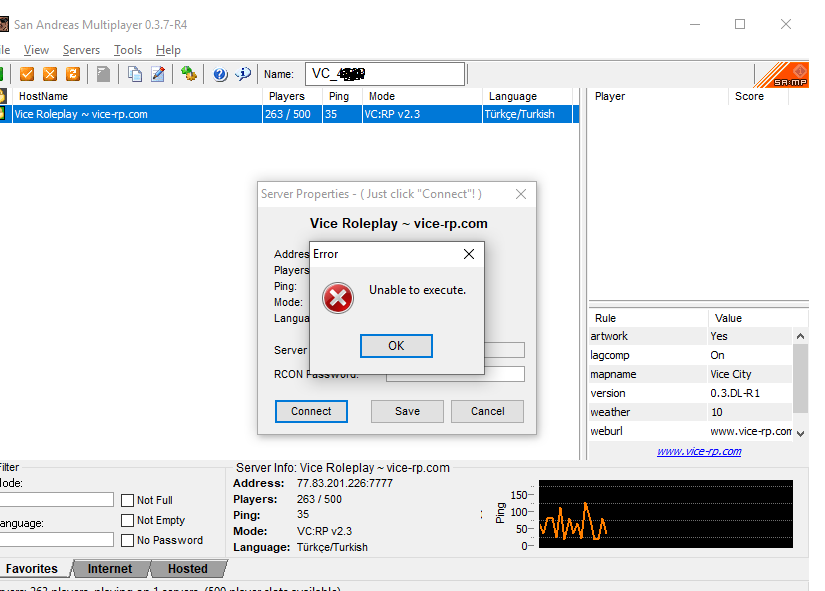Viewport: 825px width, 591px height.
Task: Sort by the HostName column header
Action: (x=137, y=96)
